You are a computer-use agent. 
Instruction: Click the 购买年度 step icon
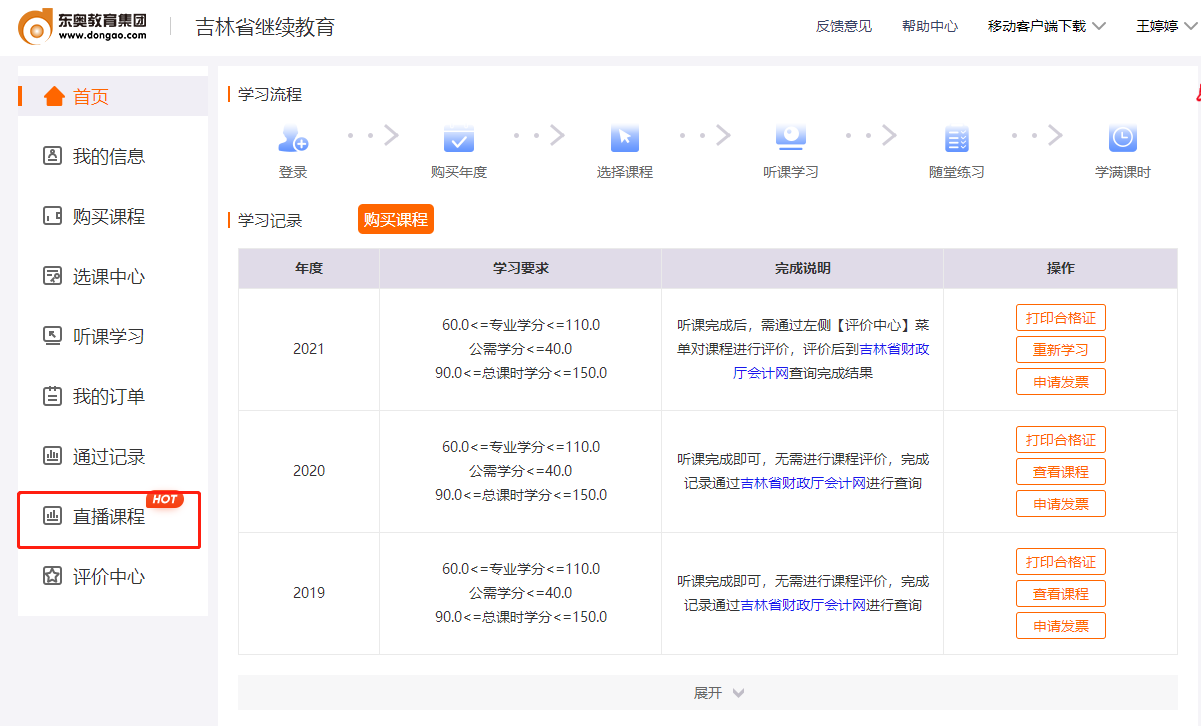pyautogui.click(x=459, y=137)
